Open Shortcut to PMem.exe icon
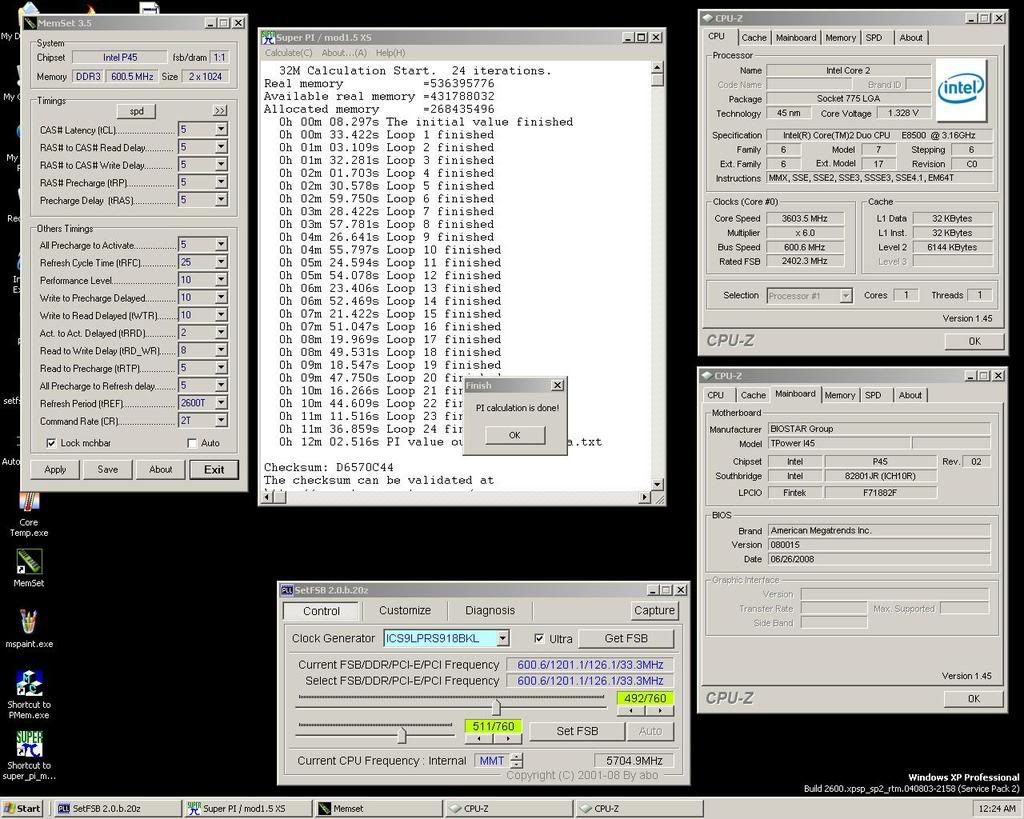This screenshot has width=1024, height=819. pyautogui.click(x=29, y=682)
